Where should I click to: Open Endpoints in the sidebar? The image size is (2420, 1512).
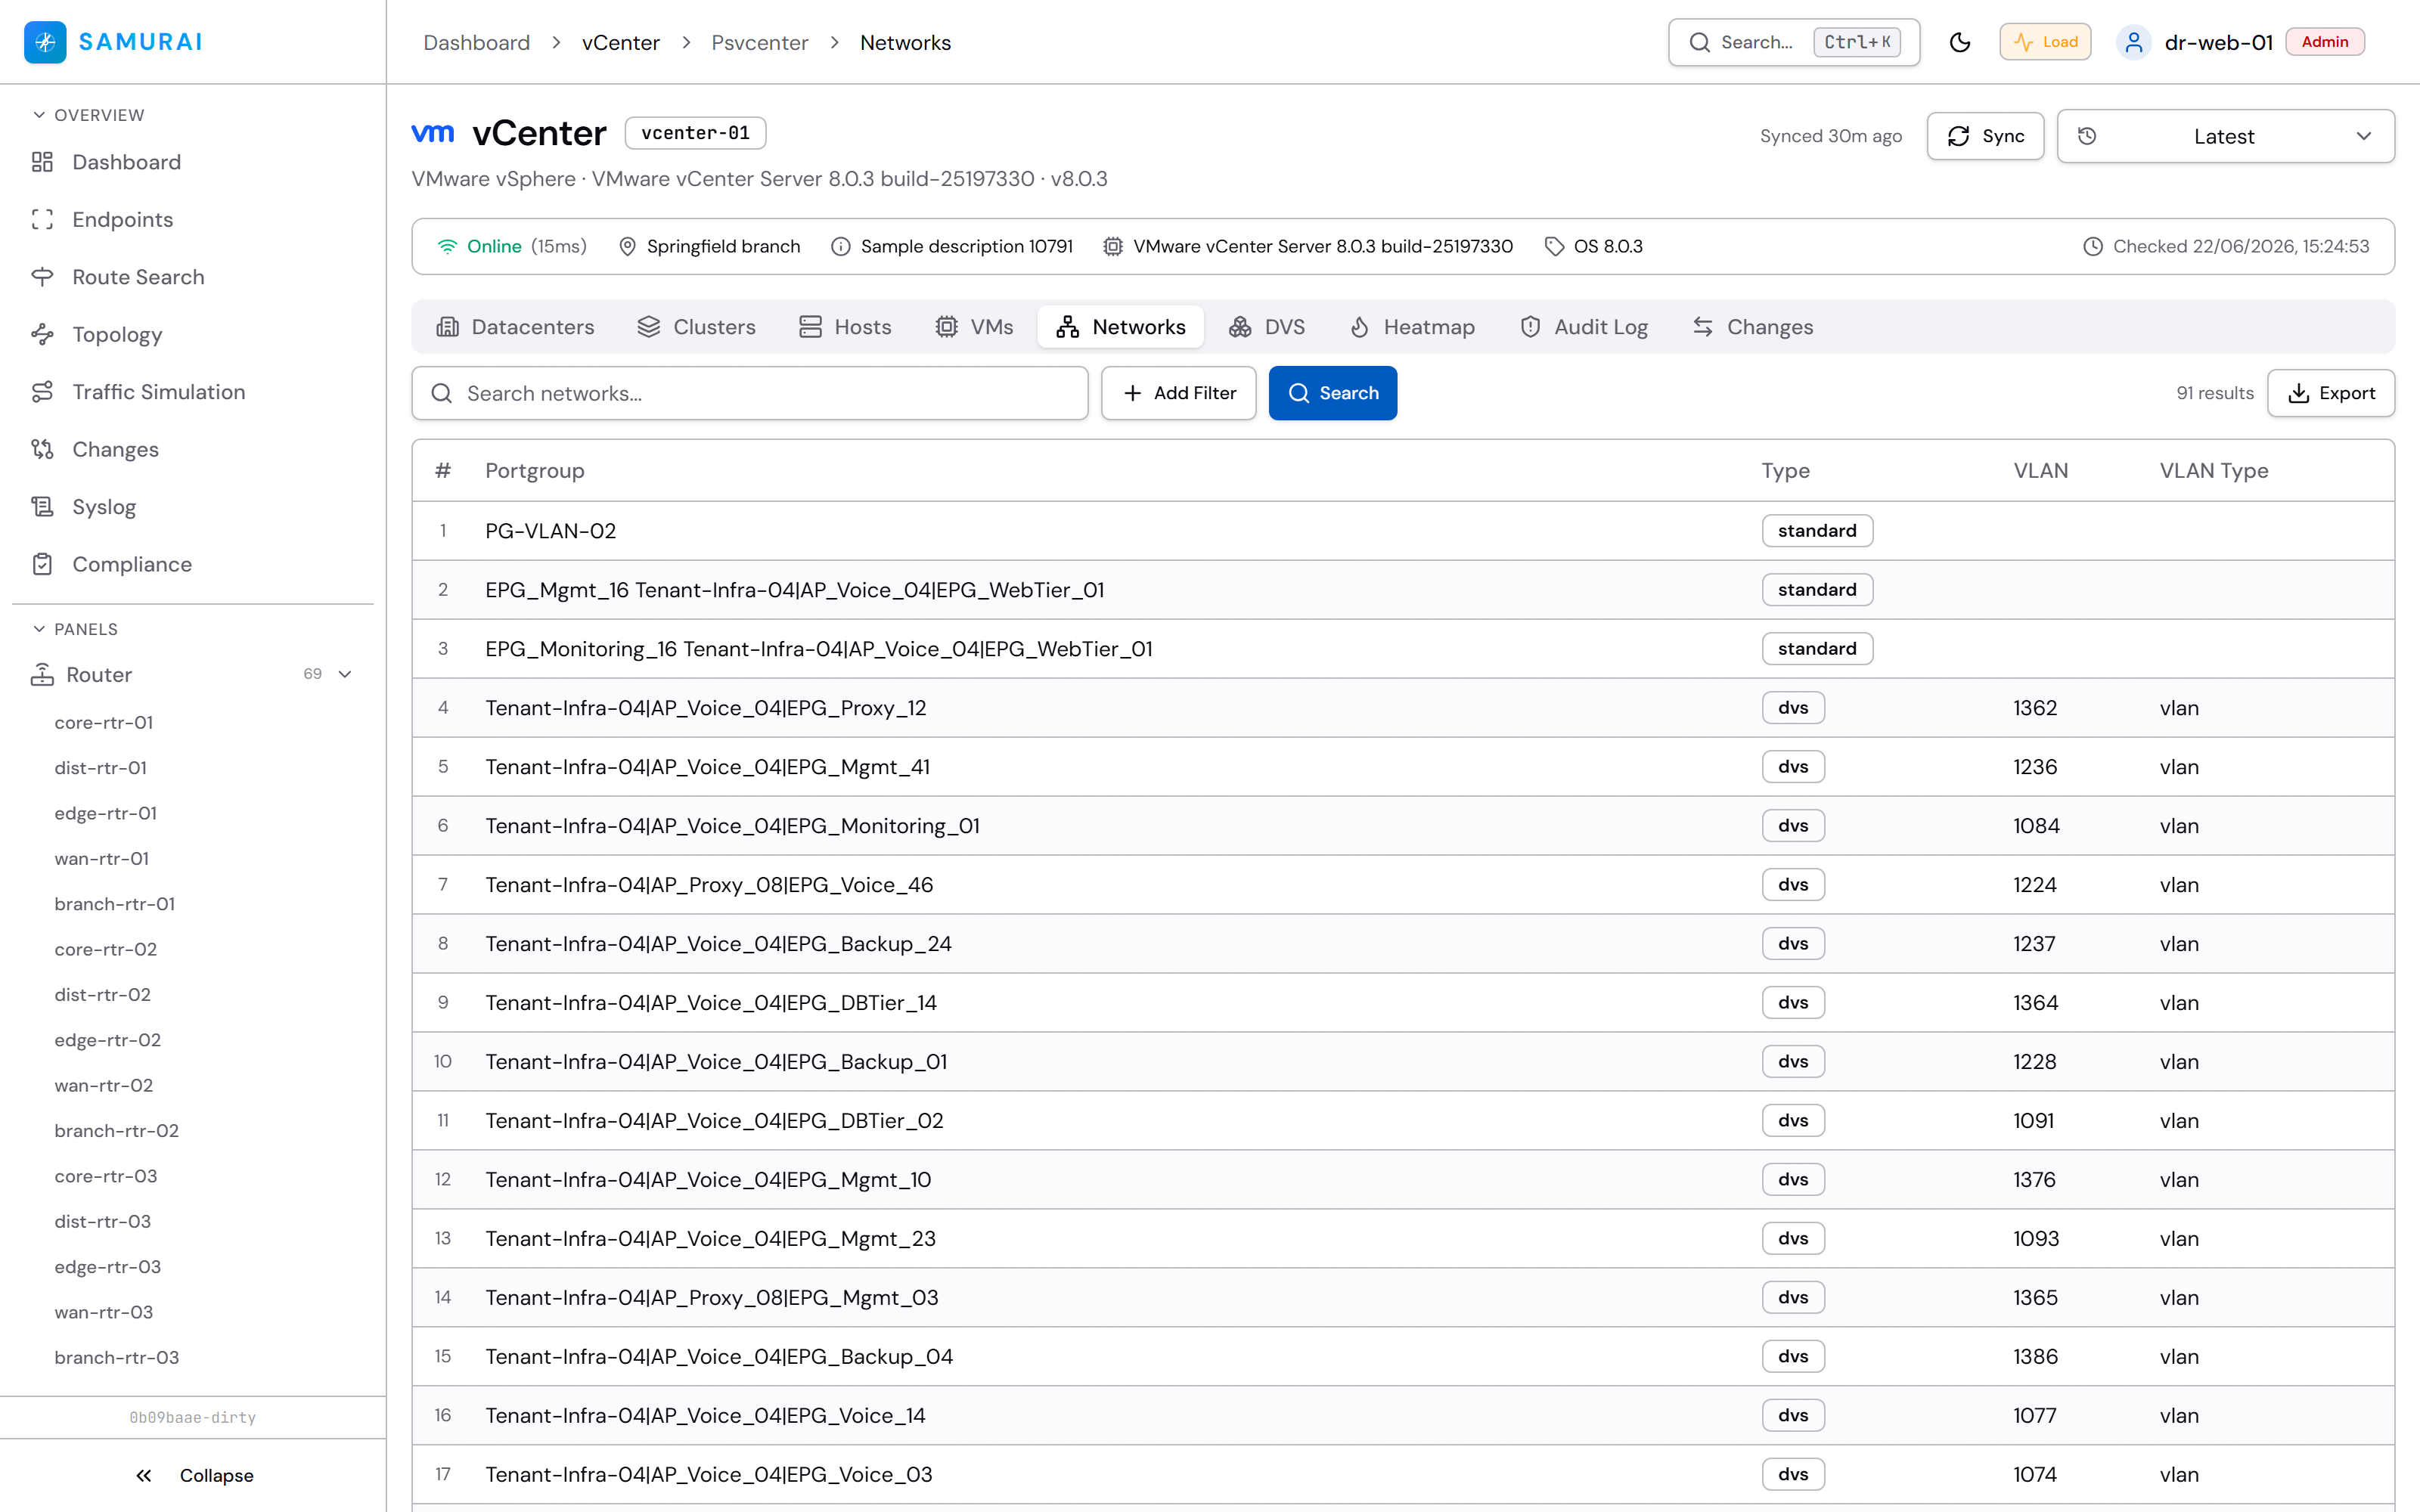(192, 219)
